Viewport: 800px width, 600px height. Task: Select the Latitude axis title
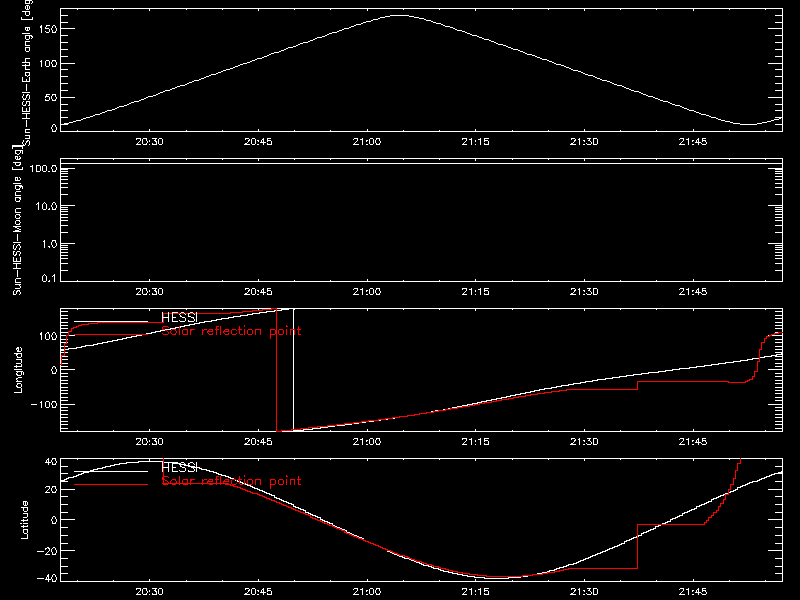pos(24,520)
